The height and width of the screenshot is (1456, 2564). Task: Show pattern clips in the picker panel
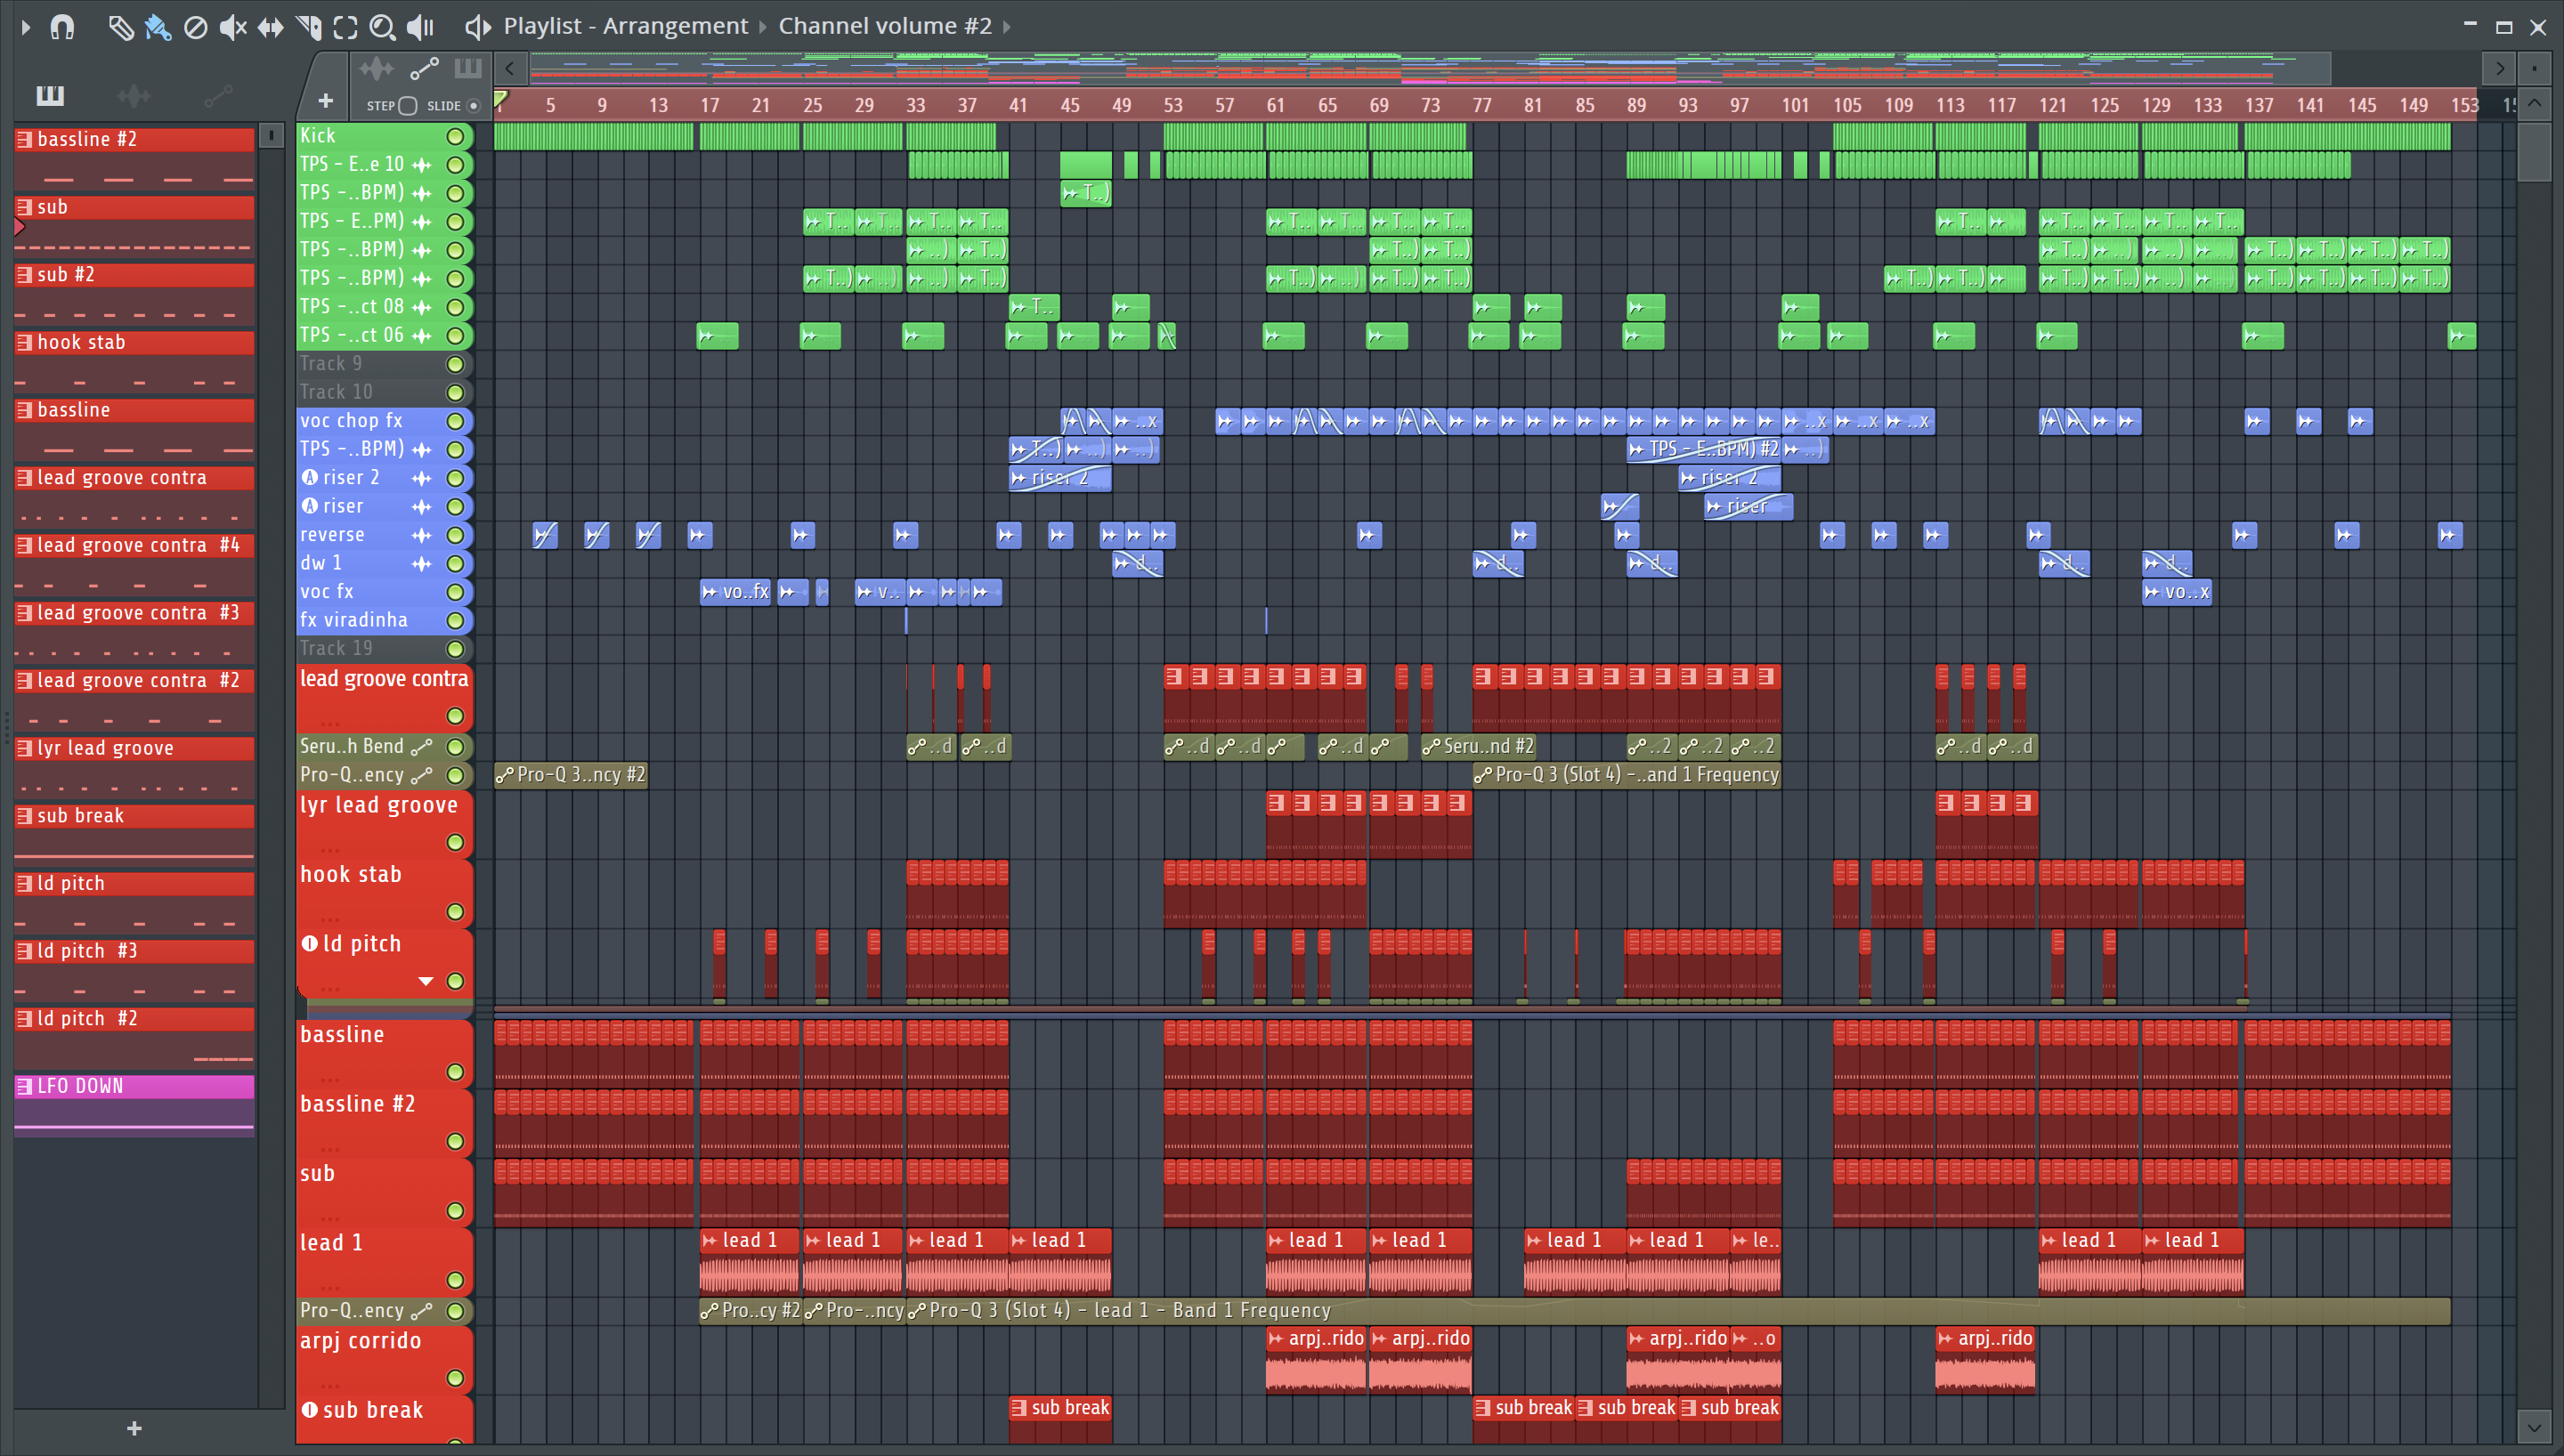(x=50, y=96)
